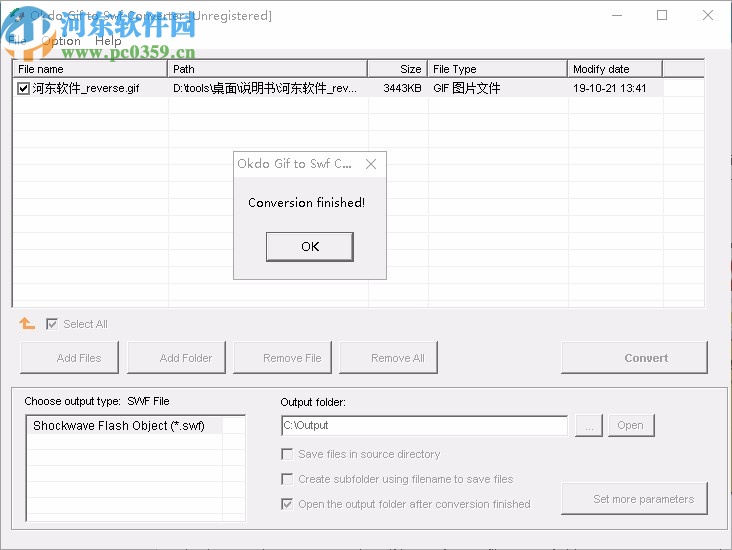The width and height of the screenshot is (732, 550).
Task: Uncheck the 河东软件_reverse.gif file checkbox
Action: pos(23,88)
